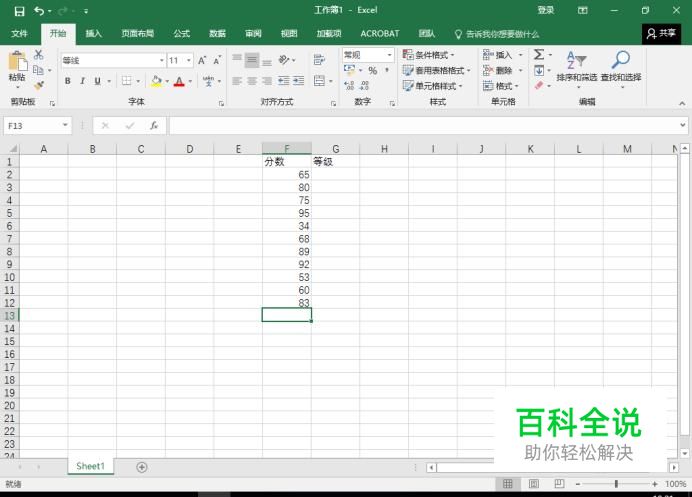Click the Name Box showing F13
The width and height of the screenshot is (692, 497).
coord(32,126)
